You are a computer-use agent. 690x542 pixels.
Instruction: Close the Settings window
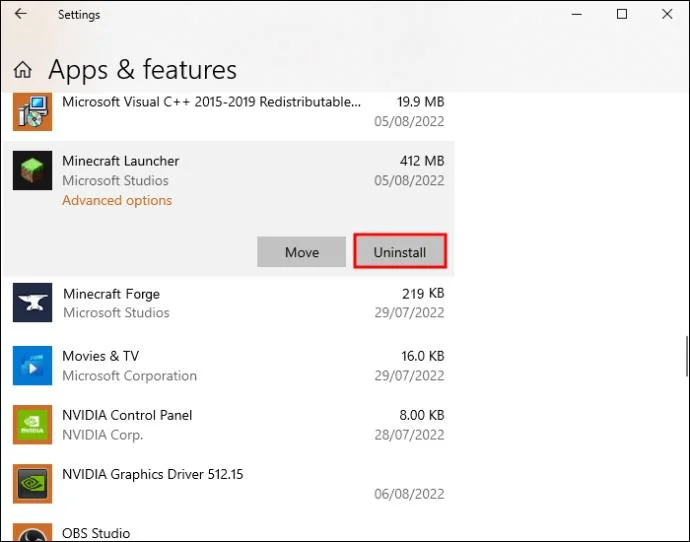tap(667, 14)
